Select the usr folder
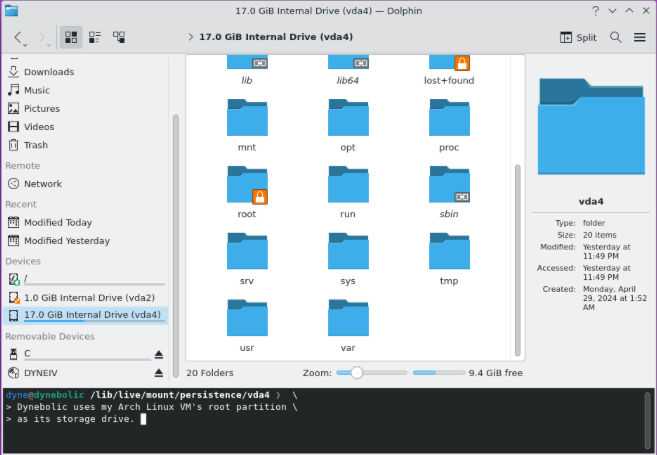This screenshot has height=455, width=657. [247, 326]
